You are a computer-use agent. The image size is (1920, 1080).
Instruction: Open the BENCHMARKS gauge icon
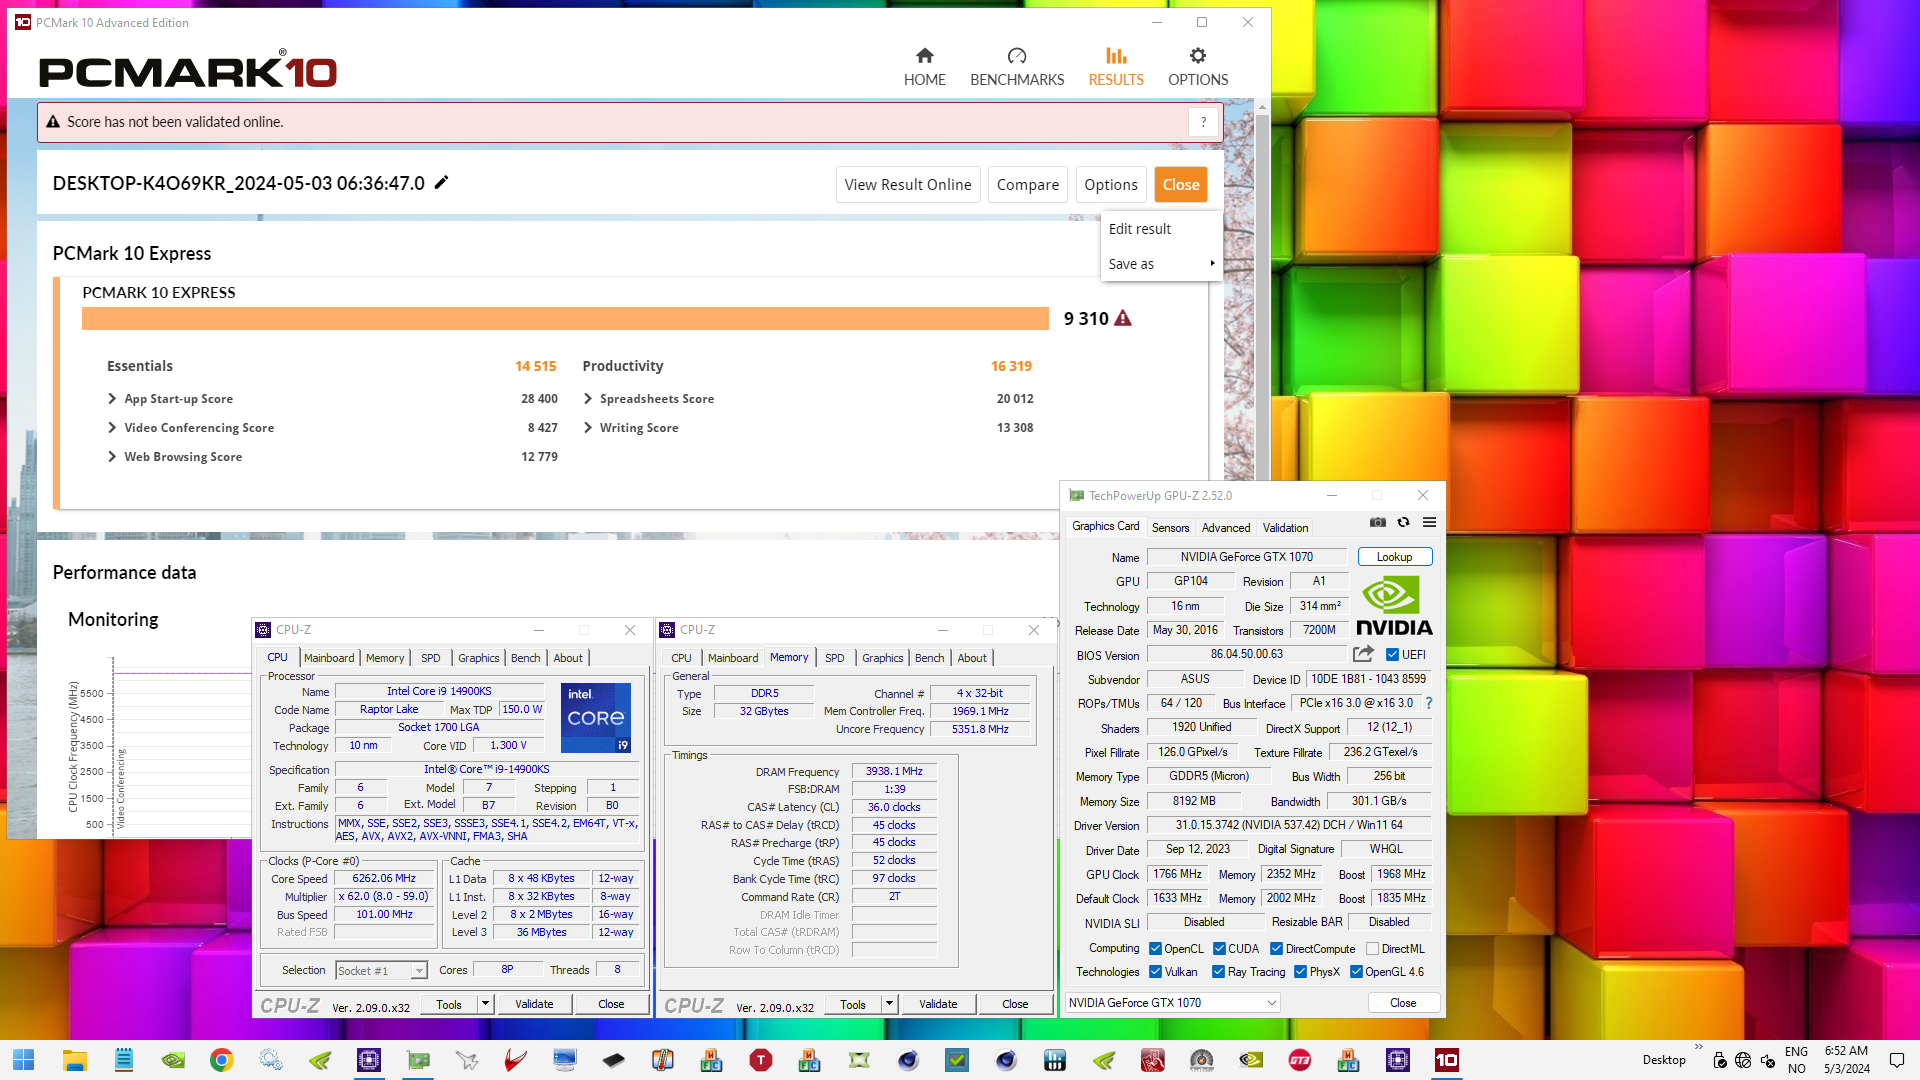click(1017, 56)
